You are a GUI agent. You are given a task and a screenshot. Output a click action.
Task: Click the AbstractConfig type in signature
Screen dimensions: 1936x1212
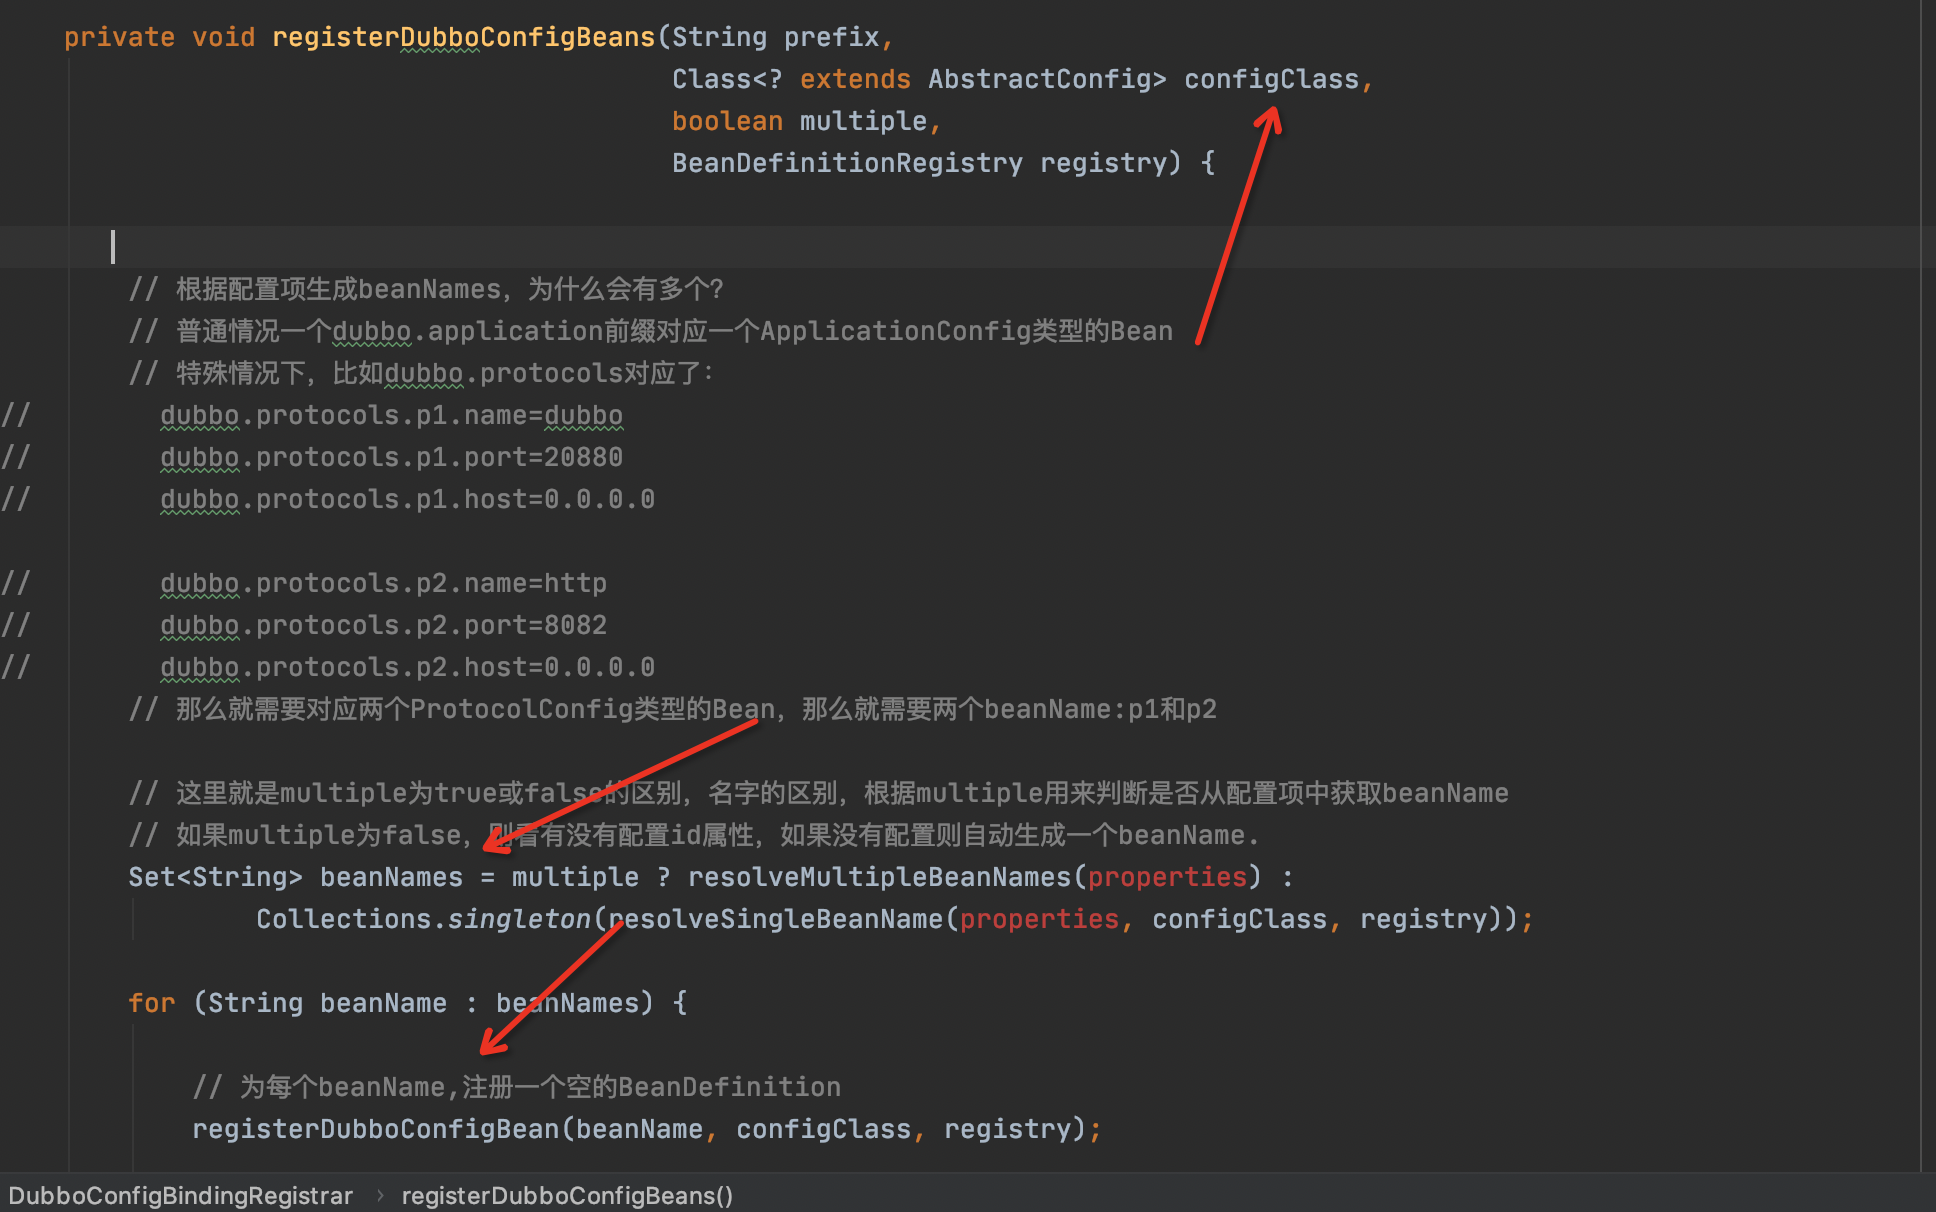pyautogui.click(x=1039, y=79)
